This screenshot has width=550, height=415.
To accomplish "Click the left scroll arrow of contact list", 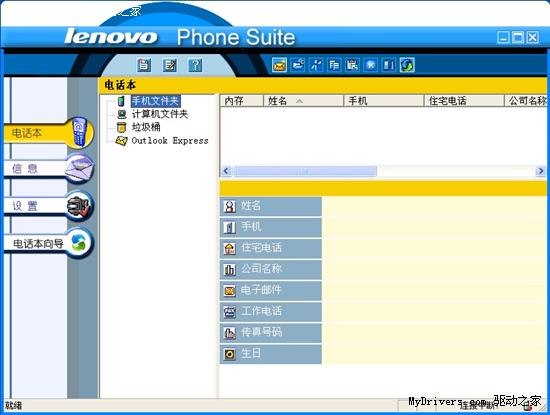I will (x=227, y=171).
